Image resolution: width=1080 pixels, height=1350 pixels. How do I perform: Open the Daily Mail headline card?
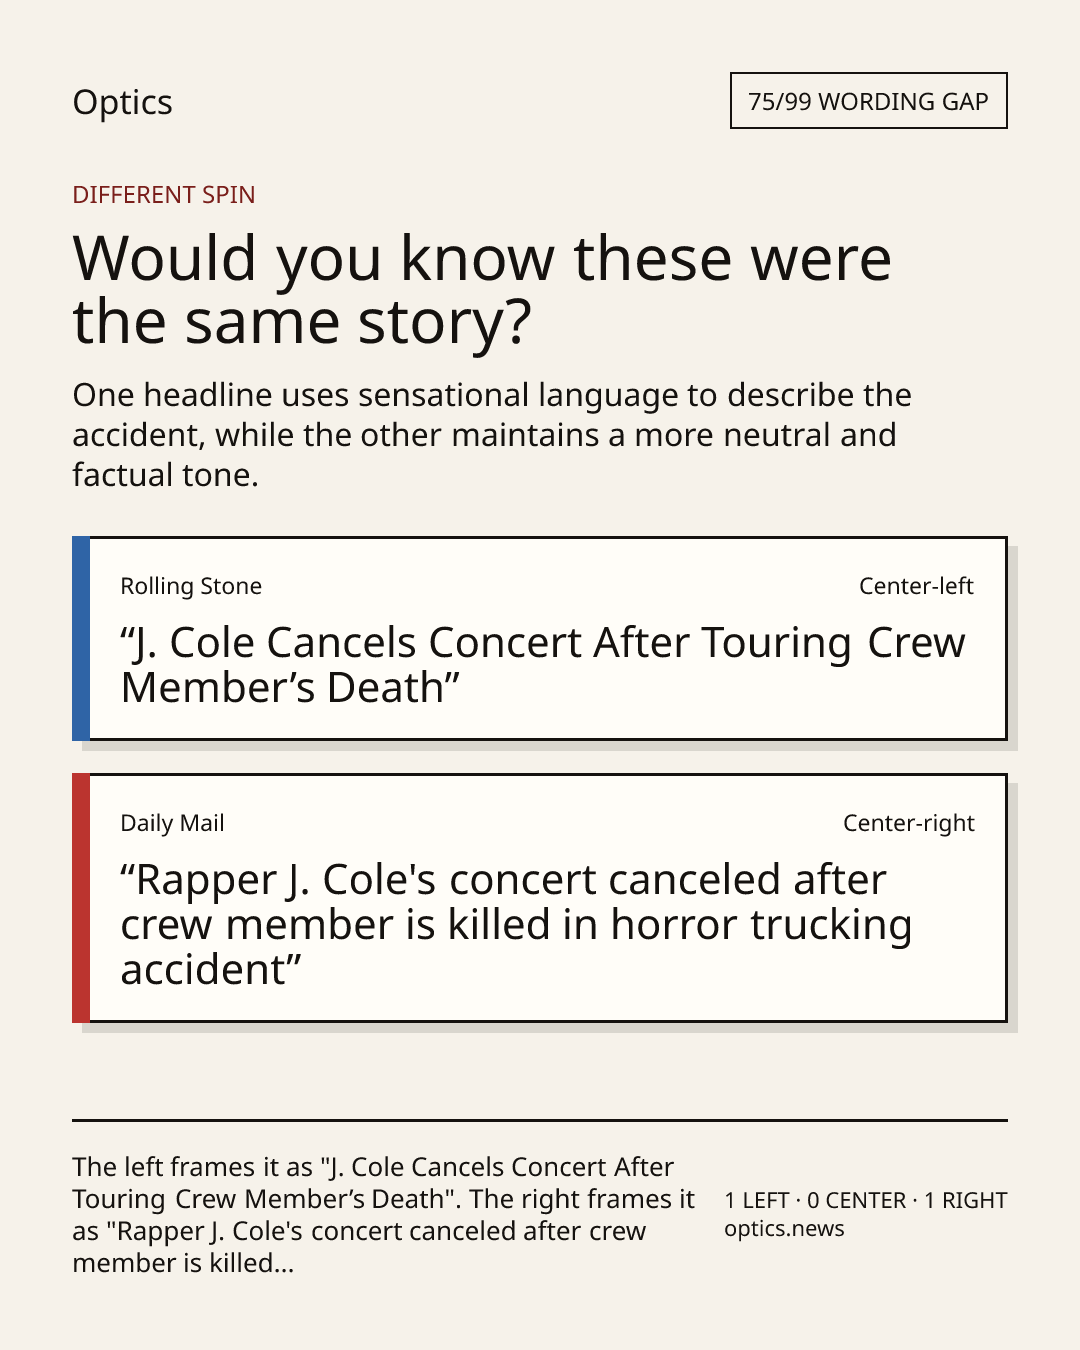(x=540, y=898)
